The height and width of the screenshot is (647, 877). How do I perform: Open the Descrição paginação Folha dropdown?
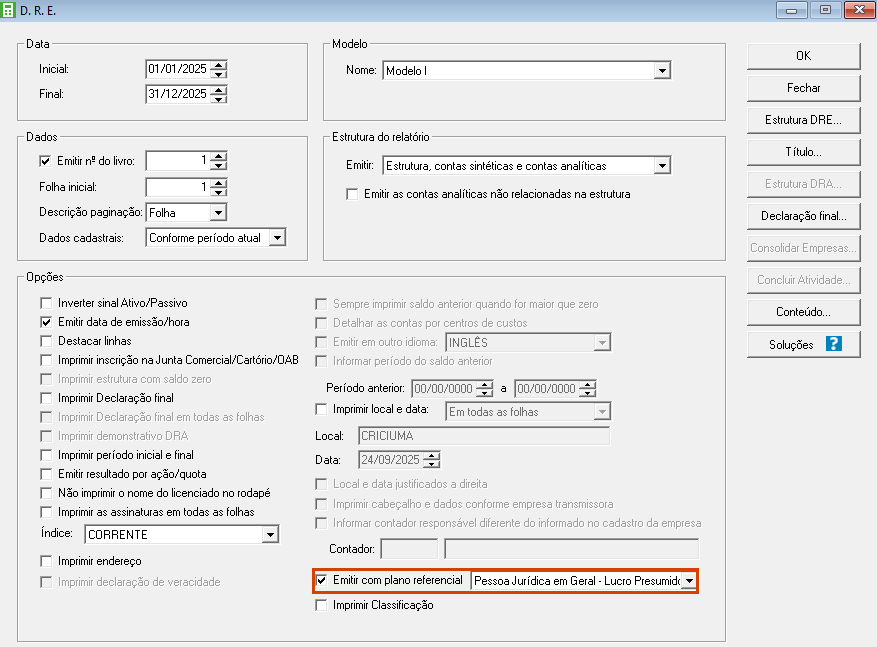tap(217, 212)
